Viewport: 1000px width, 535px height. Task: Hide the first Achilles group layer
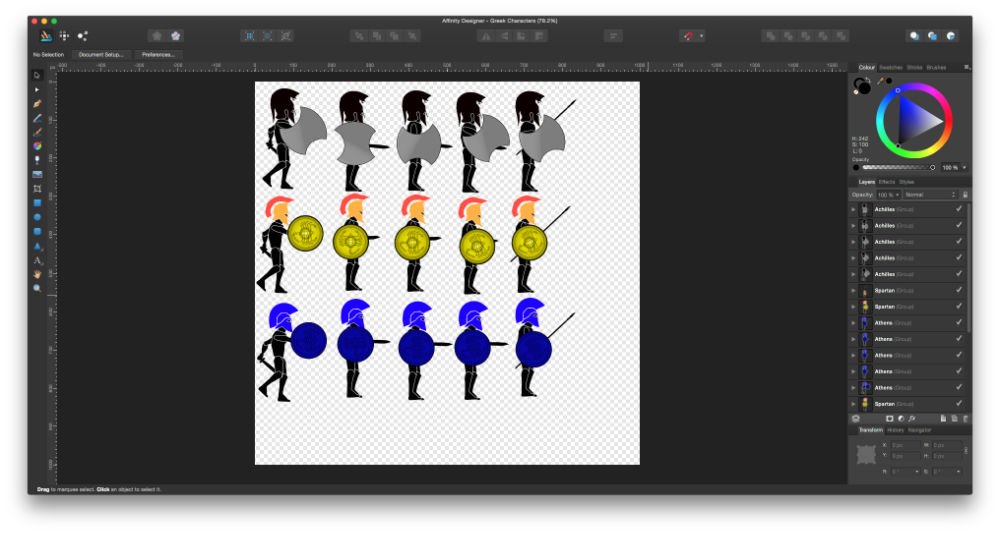[x=958, y=210]
